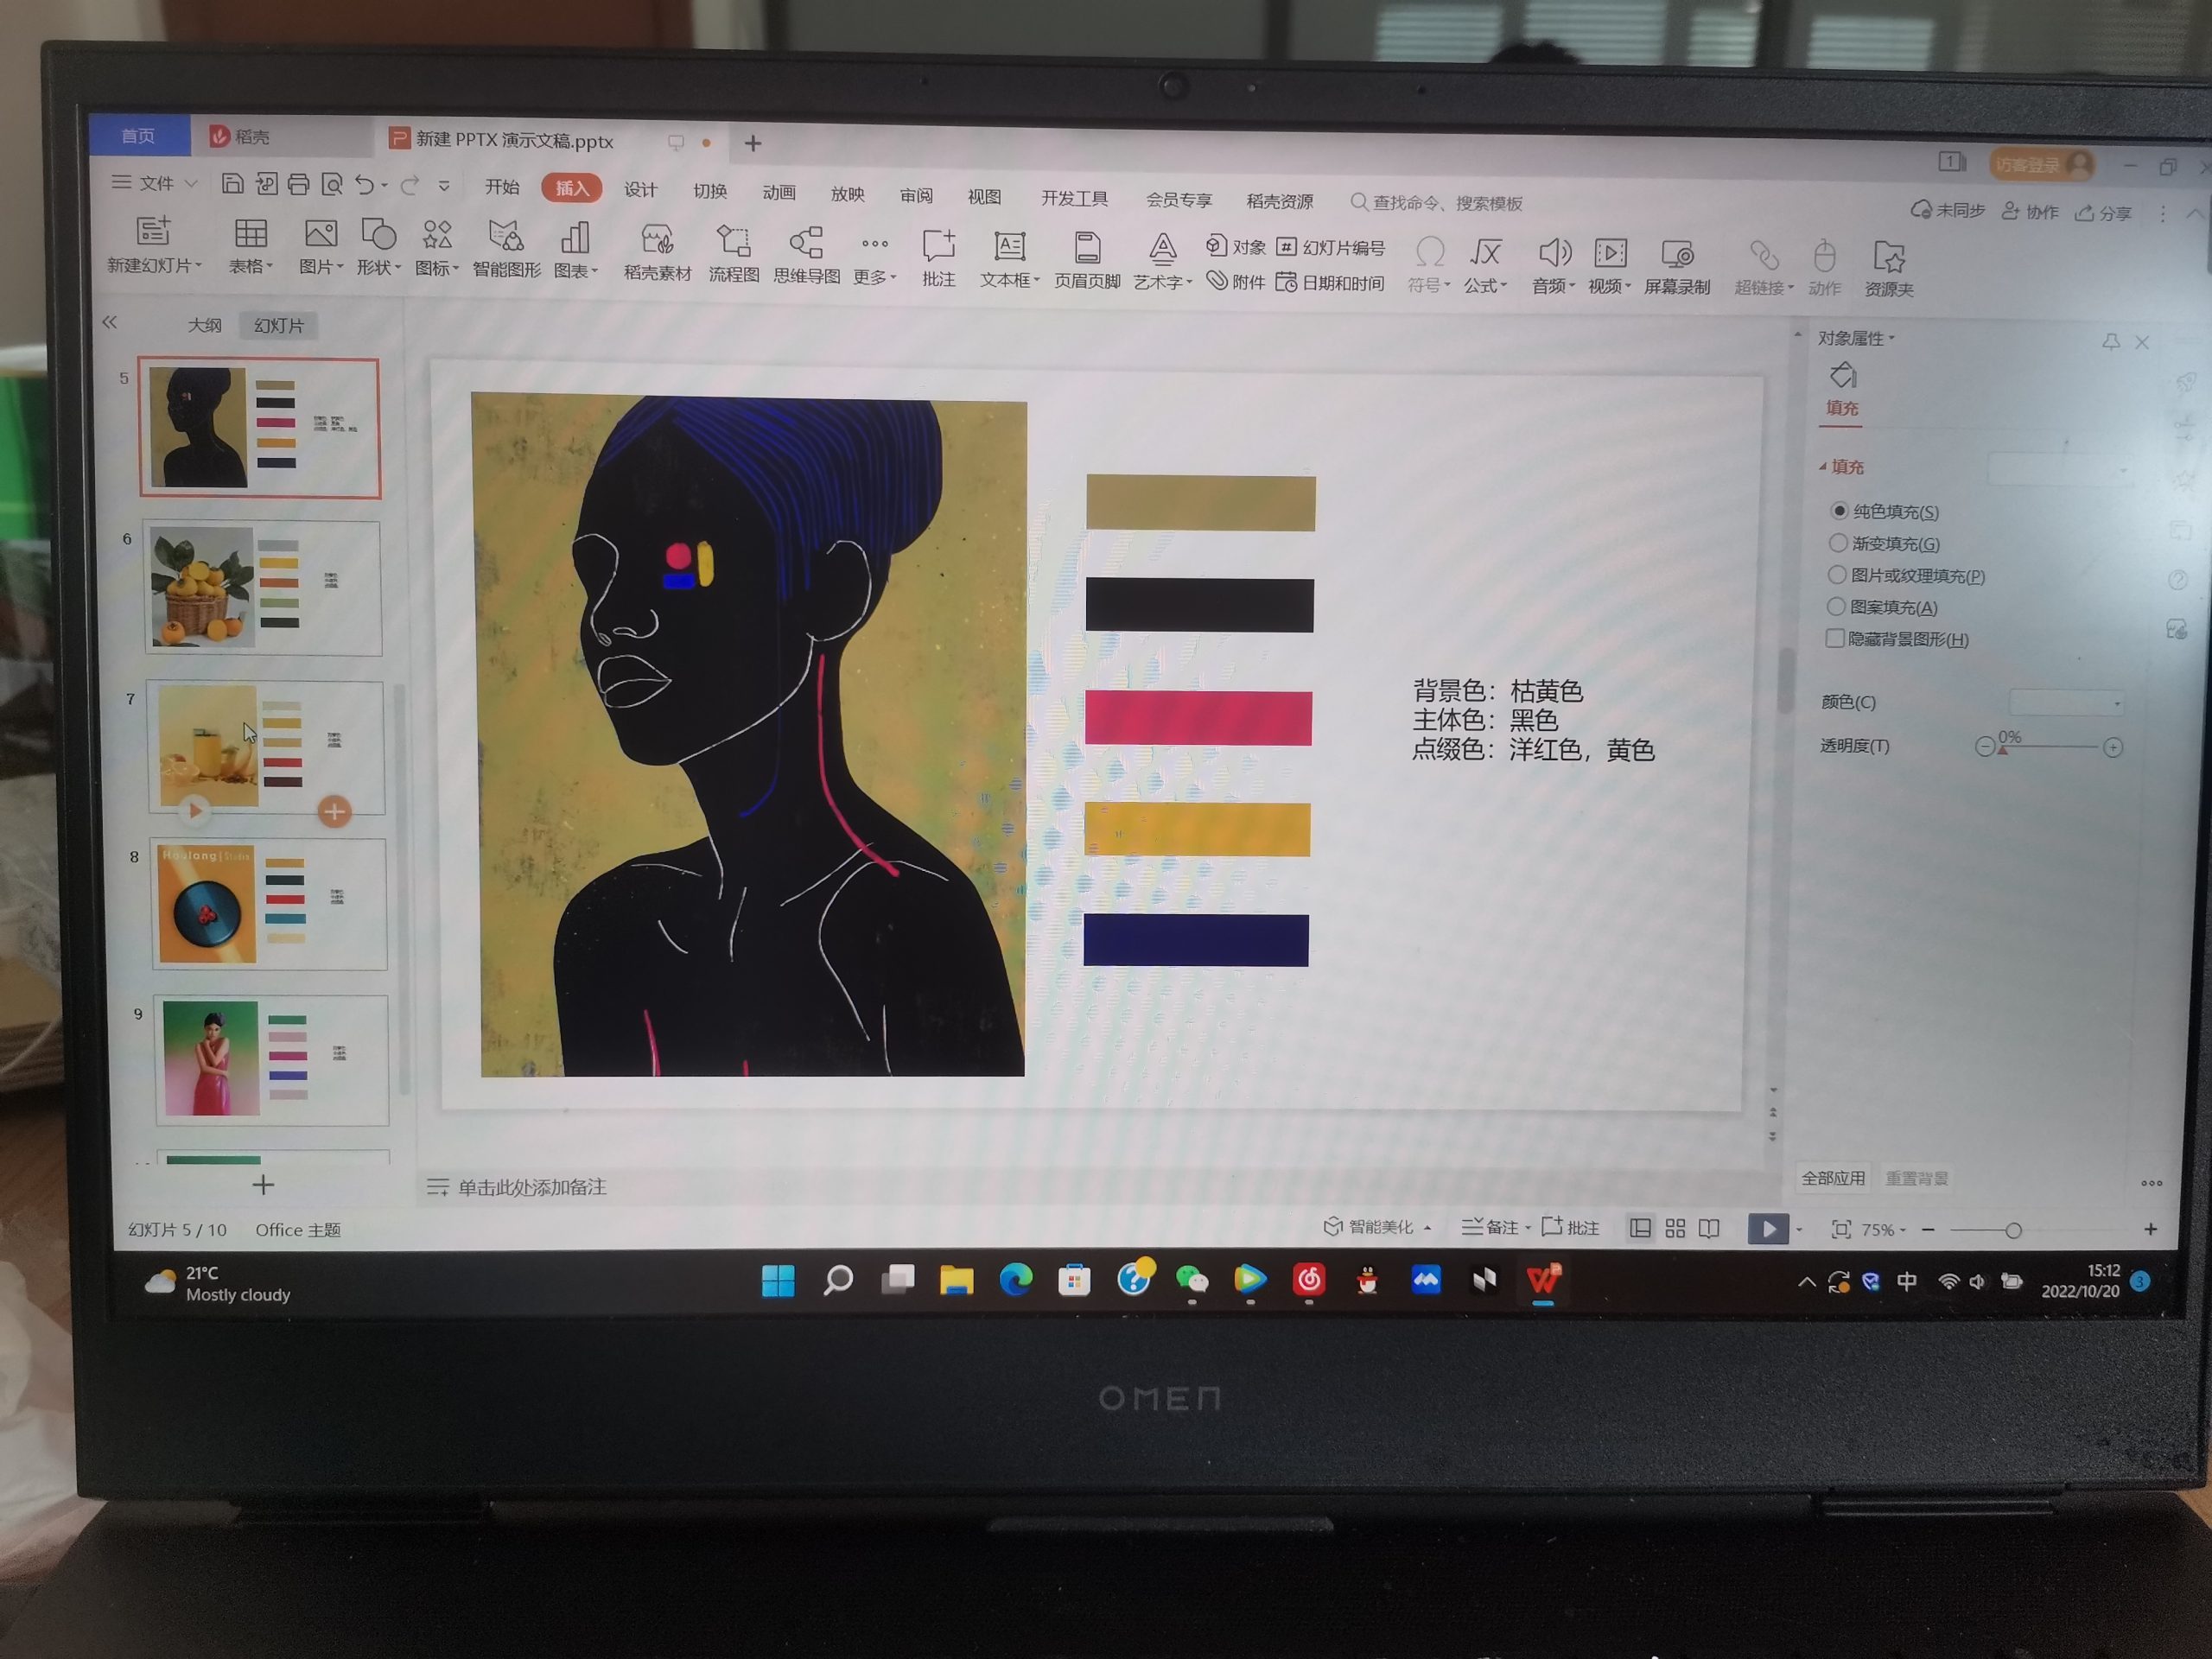Screen dimensions: 2212x1659
Task: Start slideshow from status bar play button
Action: [x=1767, y=1228]
